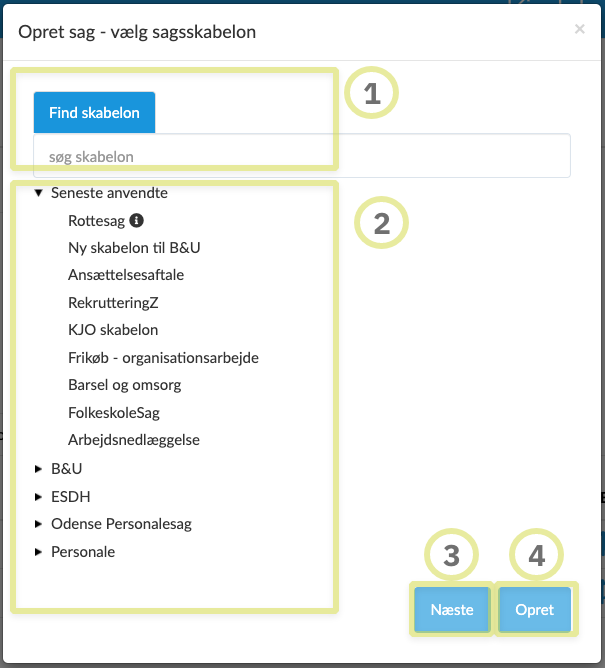Image resolution: width=605 pixels, height=668 pixels.
Task: Expand the B&U template group
Action: (38, 467)
